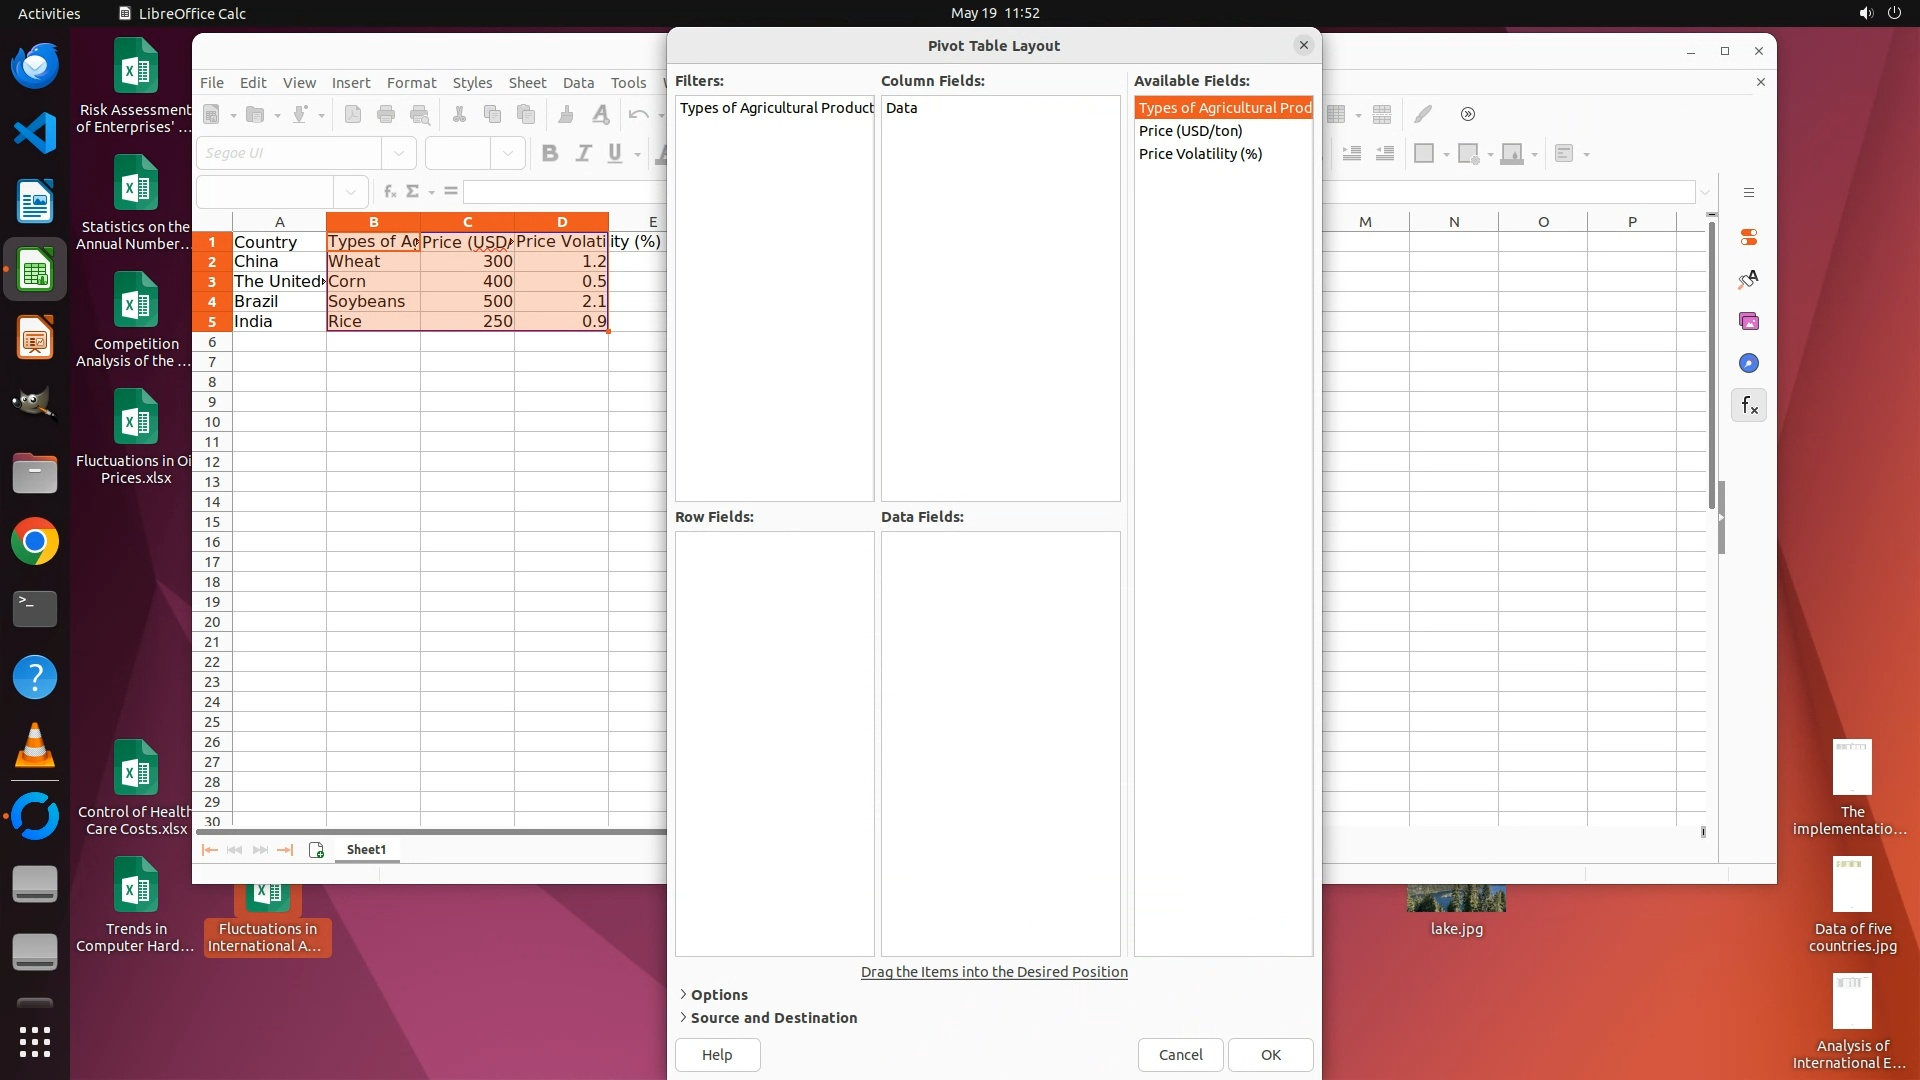Open the sidebar Functions panel
Viewport: 1920px width, 1080px height.
tap(1748, 406)
